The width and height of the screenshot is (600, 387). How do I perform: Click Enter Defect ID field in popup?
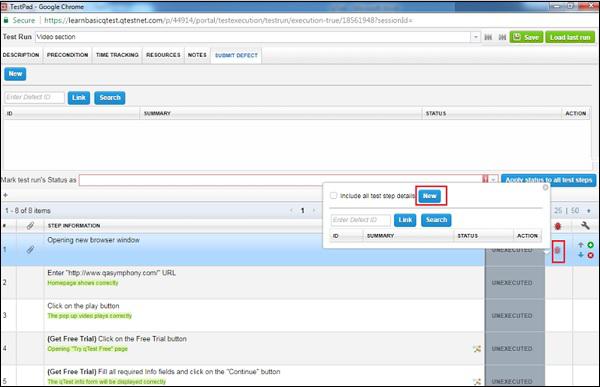pos(360,220)
